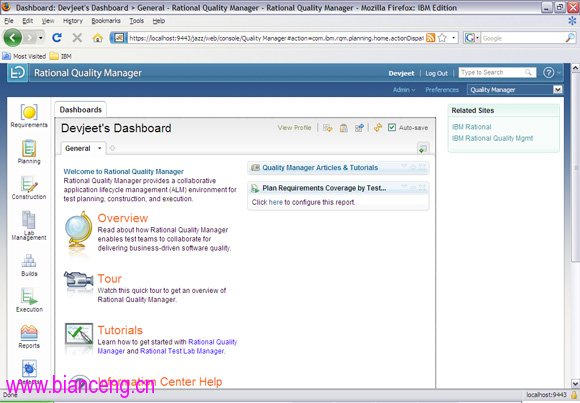Image resolution: width=580 pixels, height=403 pixels.
Task: Open the View menu
Action: point(48,21)
